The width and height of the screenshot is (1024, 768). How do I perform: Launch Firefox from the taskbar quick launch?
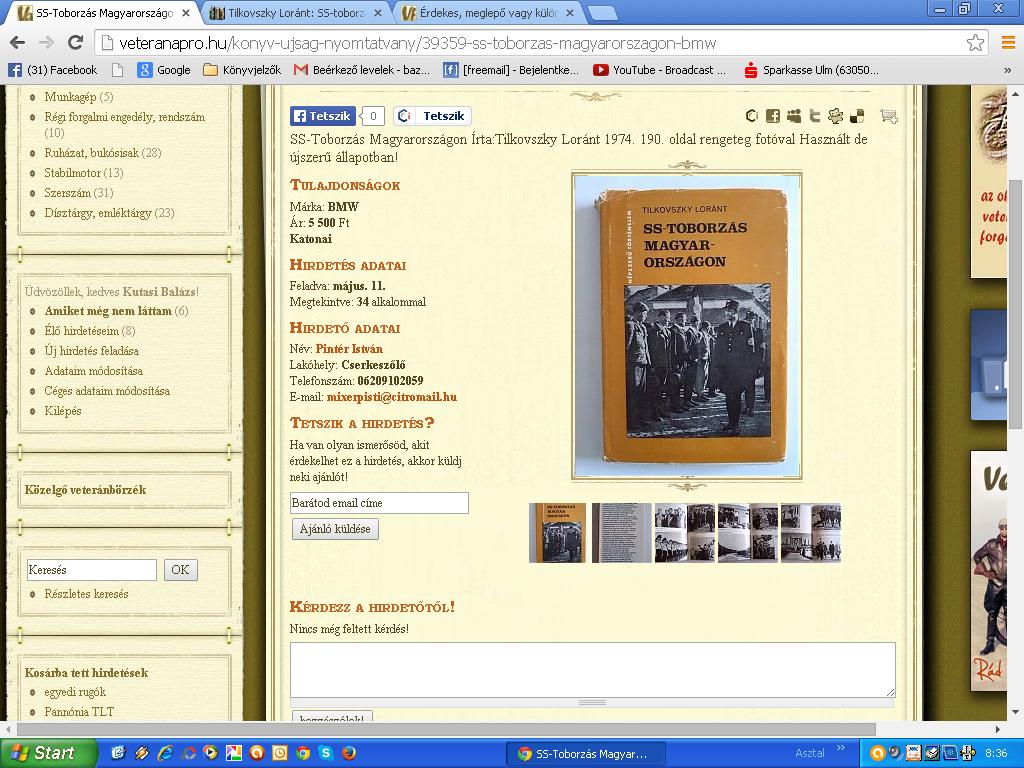pos(348,753)
